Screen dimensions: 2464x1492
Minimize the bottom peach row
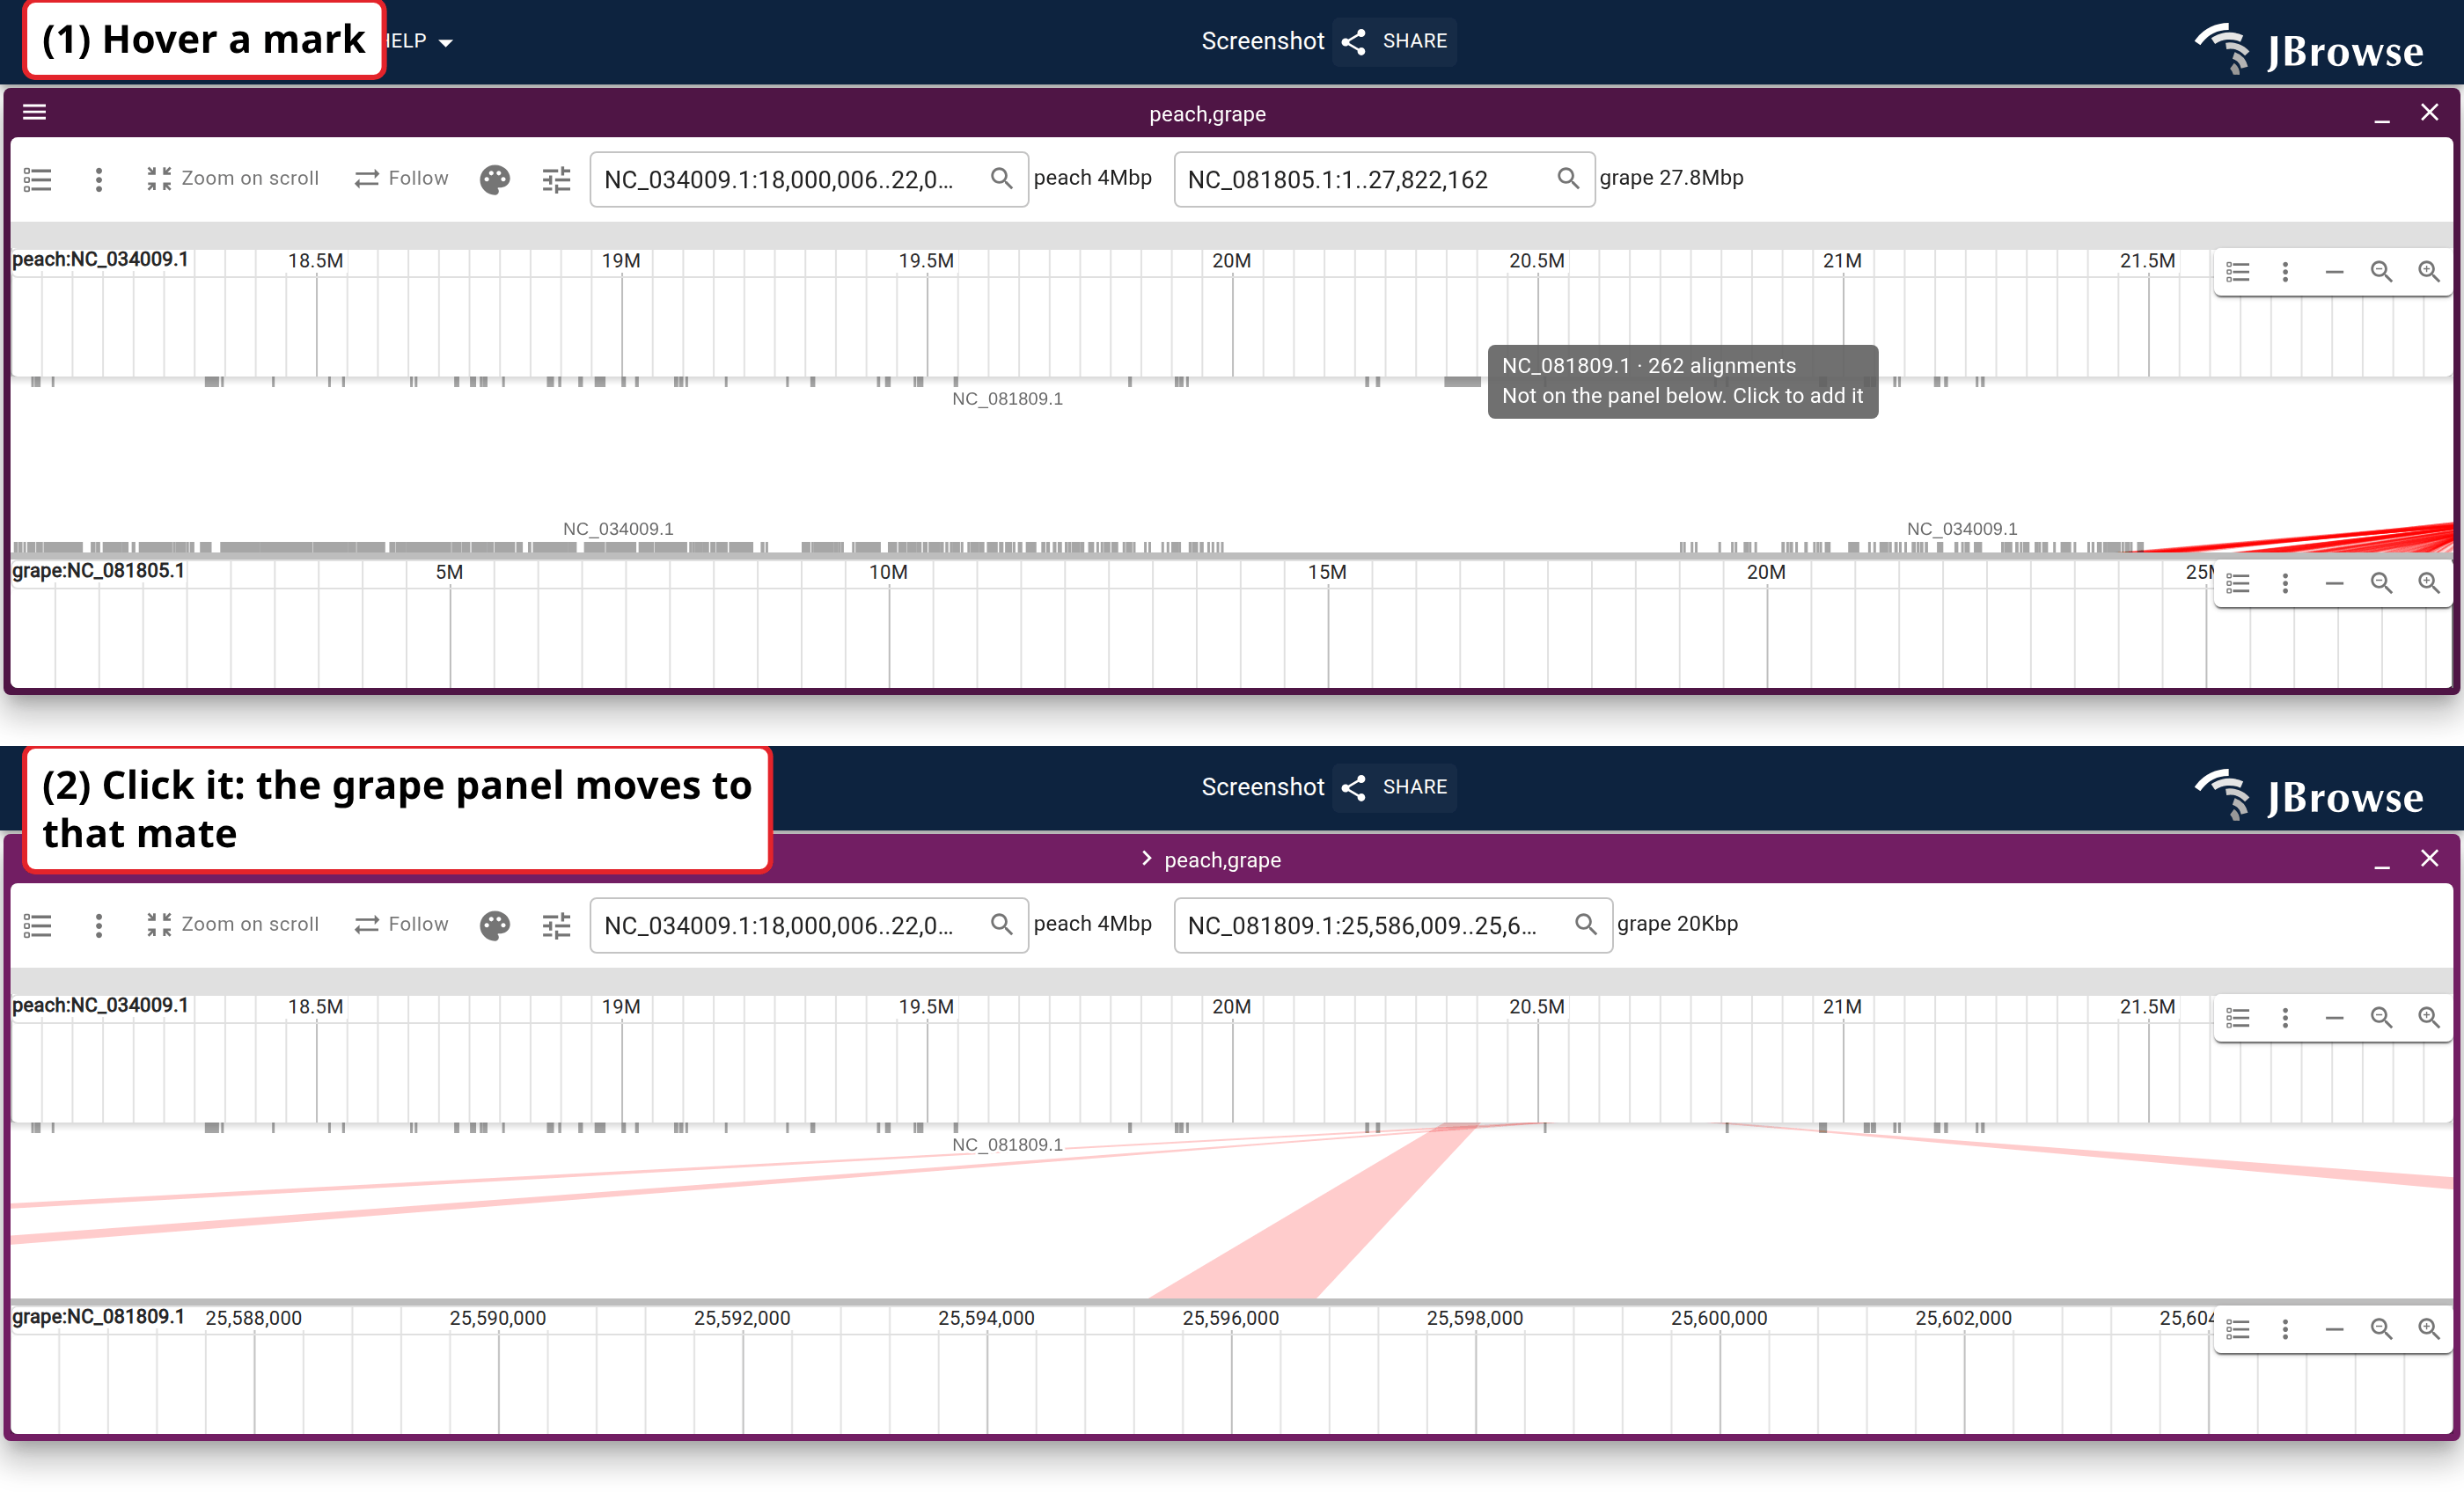tap(2334, 1018)
